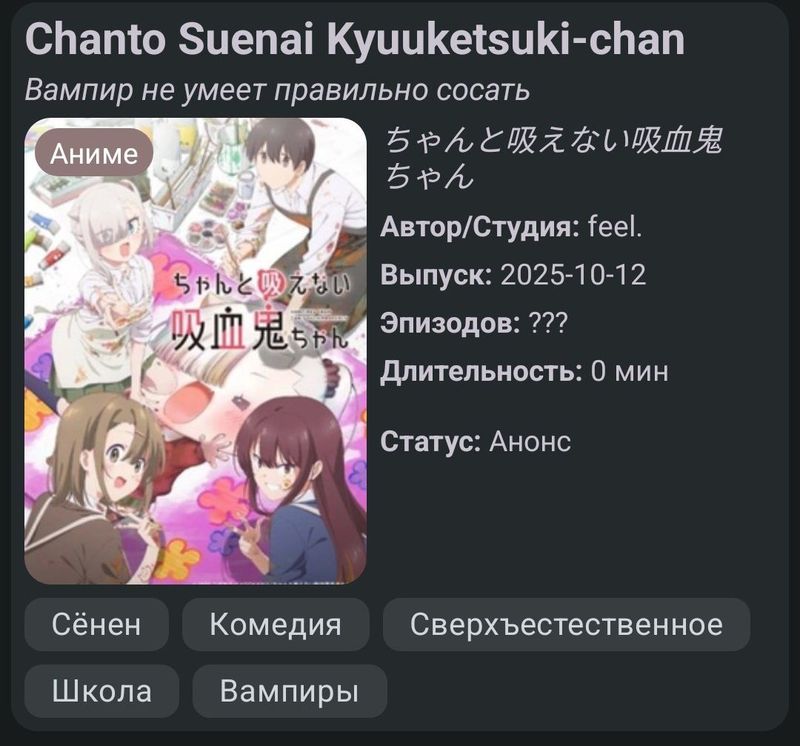Viewport: 800px width, 746px height.
Task: Select the Школа genre tag
Action: (x=102, y=691)
